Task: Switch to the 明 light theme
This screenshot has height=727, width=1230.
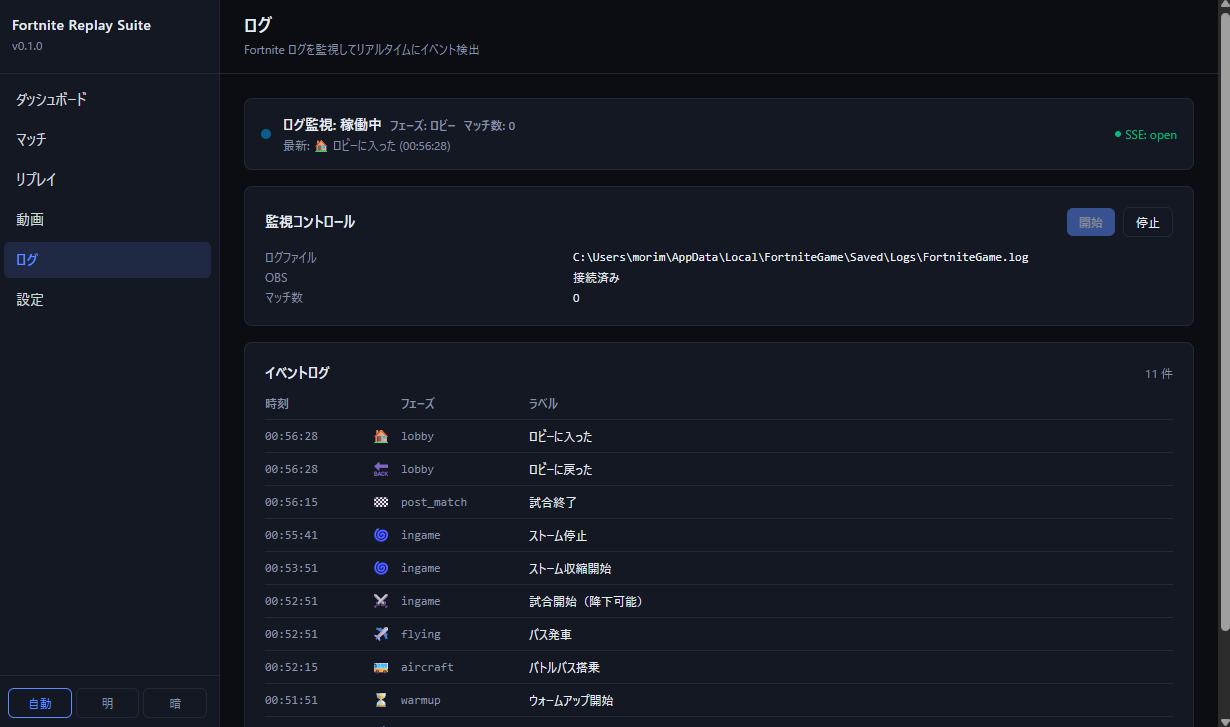Action: pos(107,702)
